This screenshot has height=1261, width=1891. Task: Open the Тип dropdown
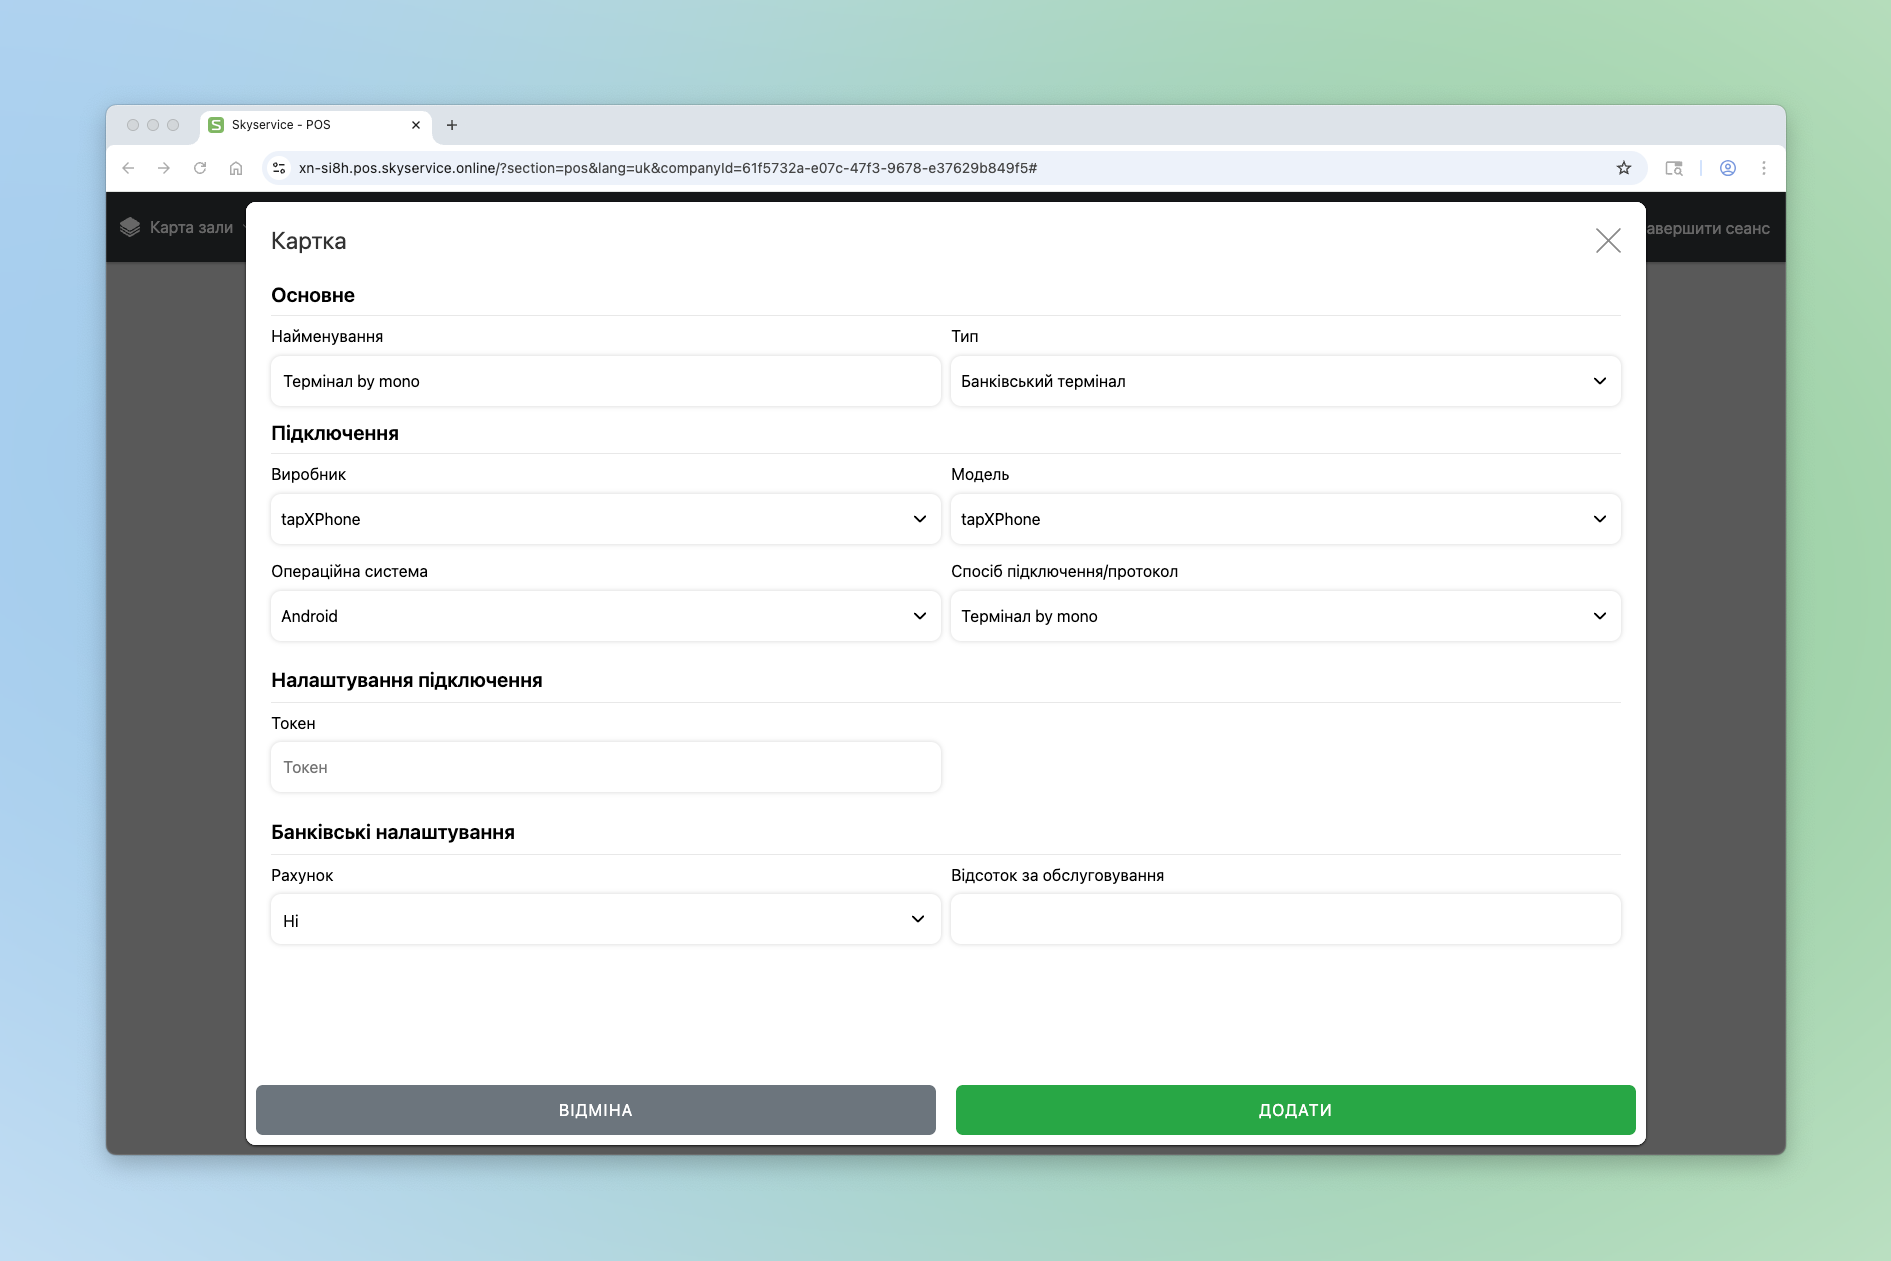(x=1284, y=381)
